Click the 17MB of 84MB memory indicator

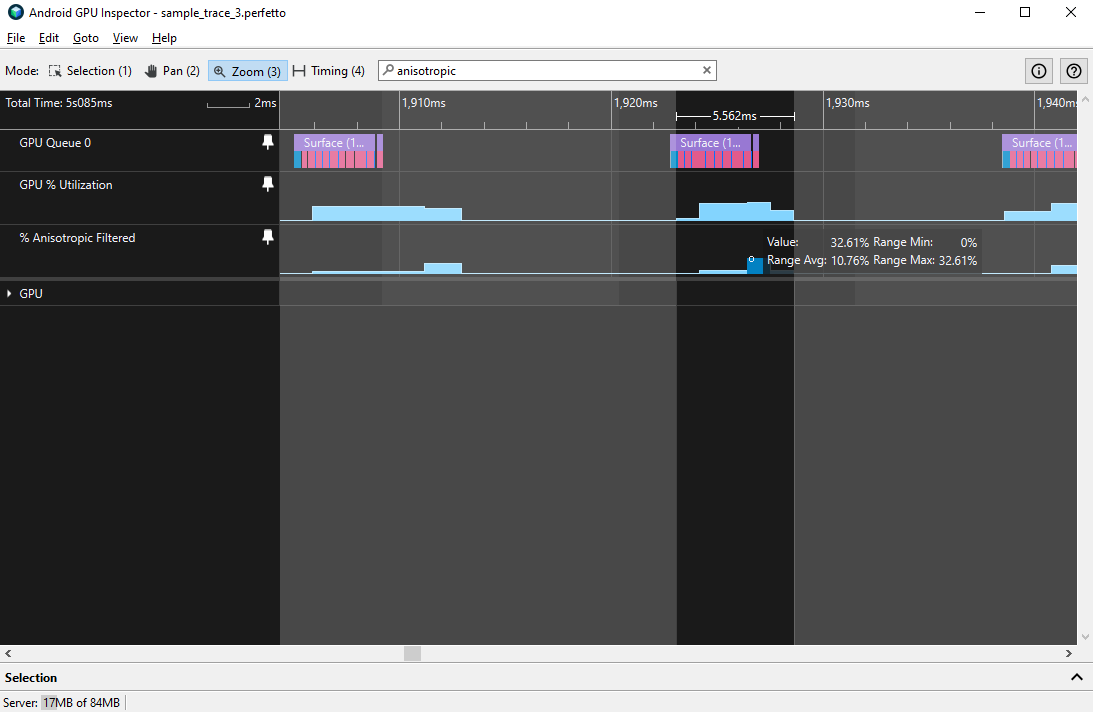point(80,703)
